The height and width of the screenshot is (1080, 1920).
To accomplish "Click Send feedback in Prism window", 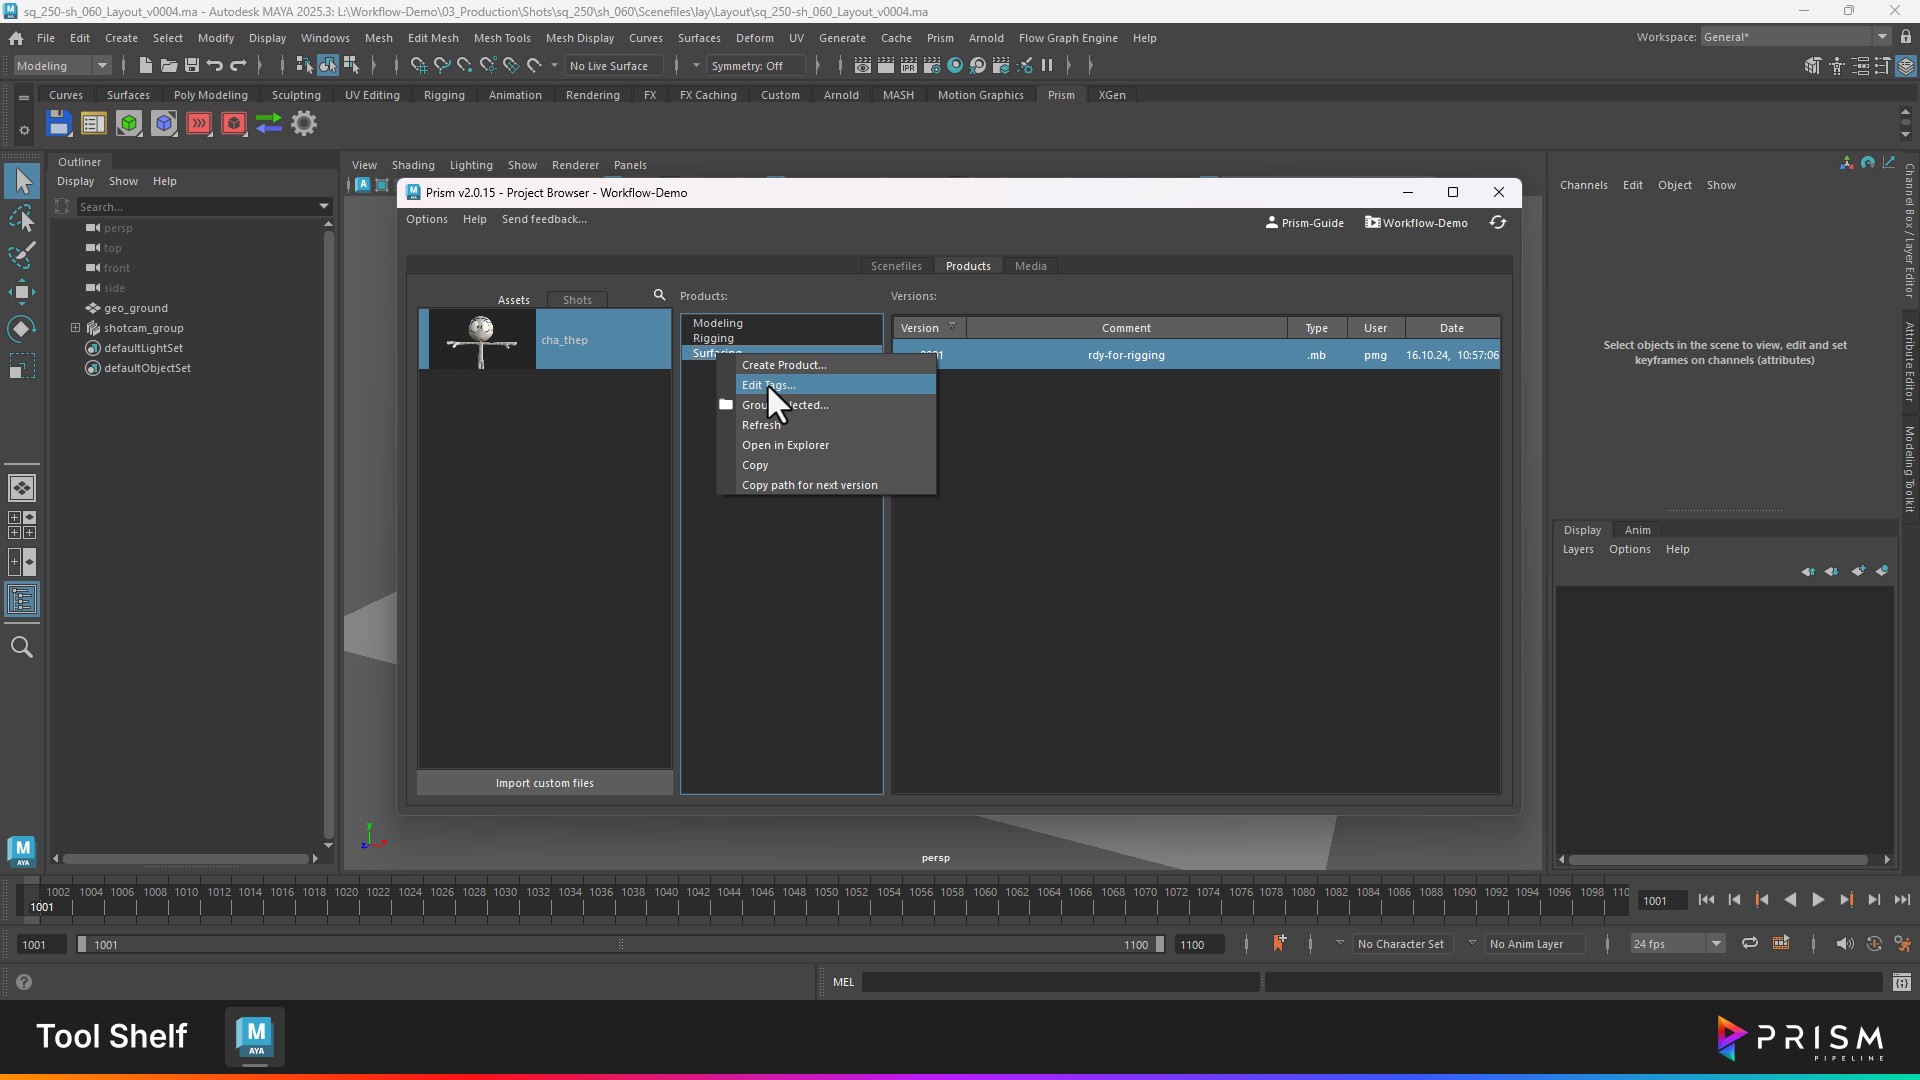I will pos(543,219).
